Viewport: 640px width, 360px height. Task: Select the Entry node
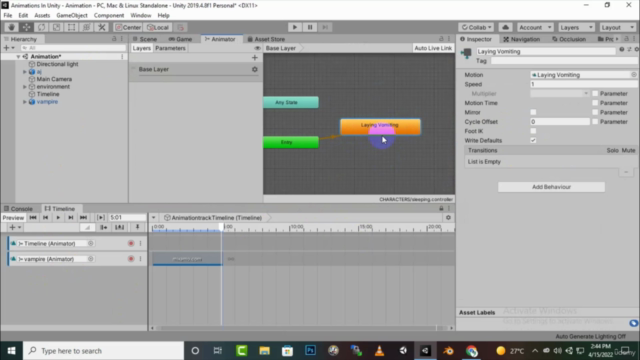pyautogui.click(x=291, y=142)
